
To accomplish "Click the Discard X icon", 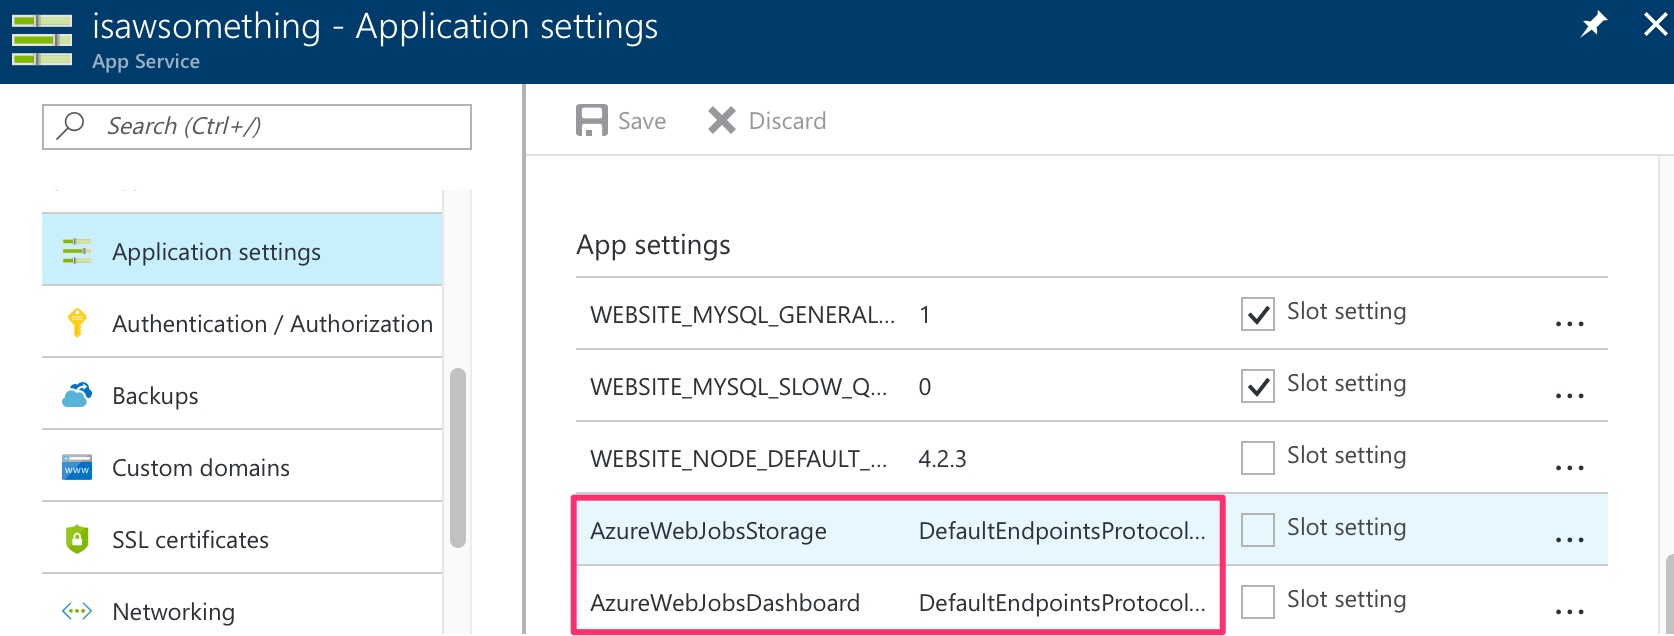I will point(721,121).
